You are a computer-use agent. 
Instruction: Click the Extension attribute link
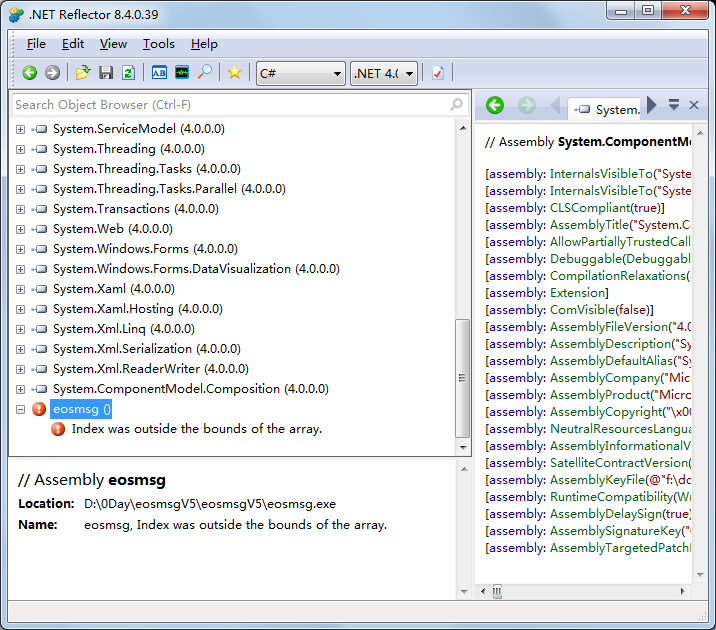click(x=577, y=293)
